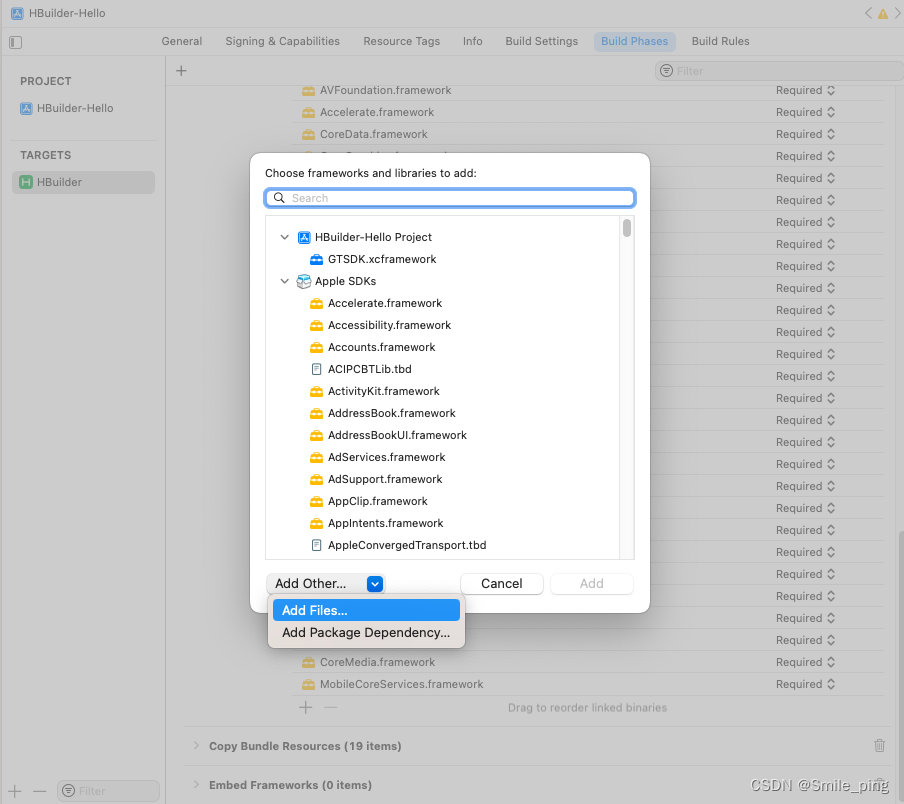This screenshot has width=904, height=804.
Task: Select Accessibility.framework in the list
Action: pos(389,325)
